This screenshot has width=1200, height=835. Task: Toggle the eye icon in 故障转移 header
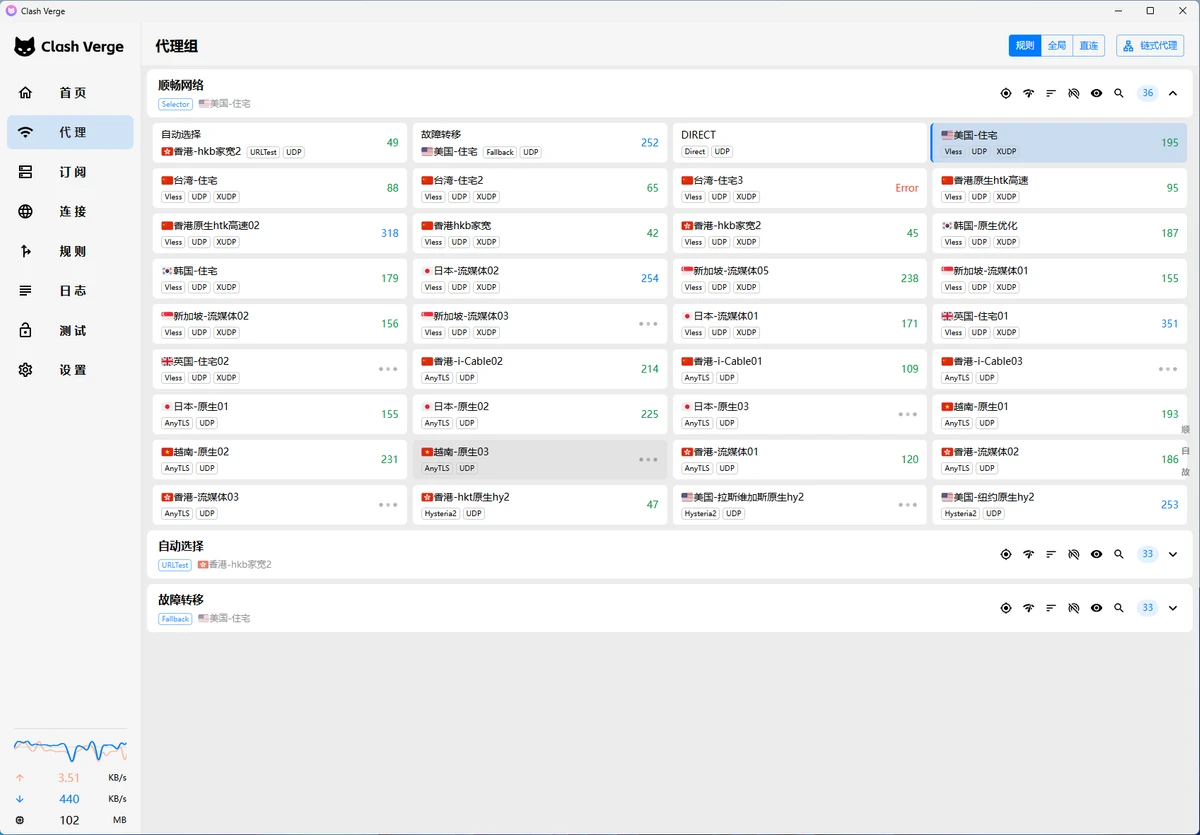(1097, 608)
